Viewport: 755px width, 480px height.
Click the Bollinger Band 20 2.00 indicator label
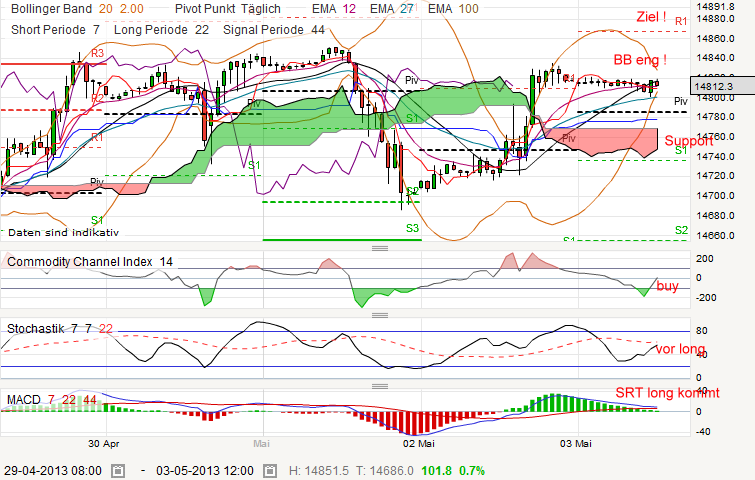pyautogui.click(x=77, y=9)
